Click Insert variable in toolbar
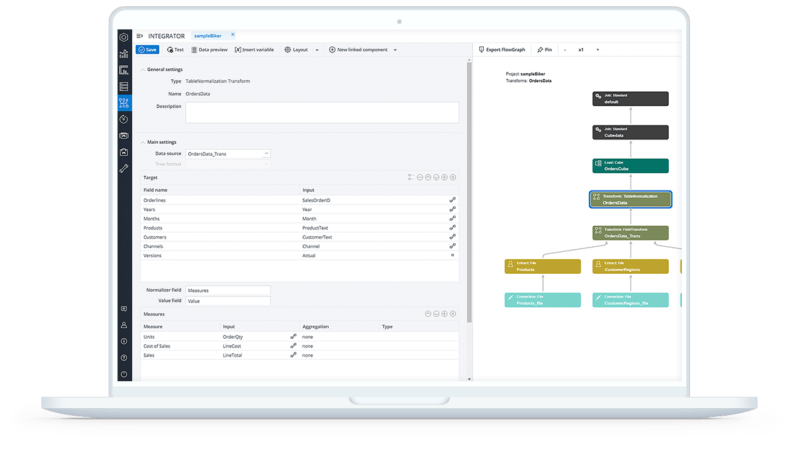800x450 pixels. [x=257, y=49]
